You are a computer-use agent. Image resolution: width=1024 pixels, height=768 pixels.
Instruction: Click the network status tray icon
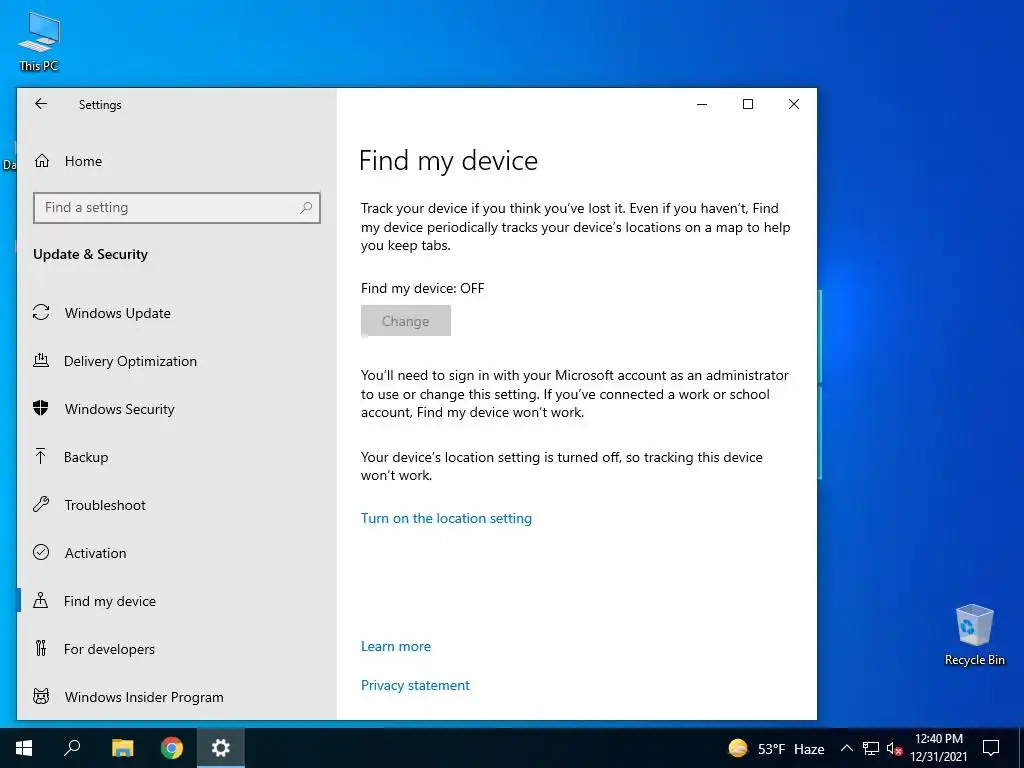(x=871, y=748)
